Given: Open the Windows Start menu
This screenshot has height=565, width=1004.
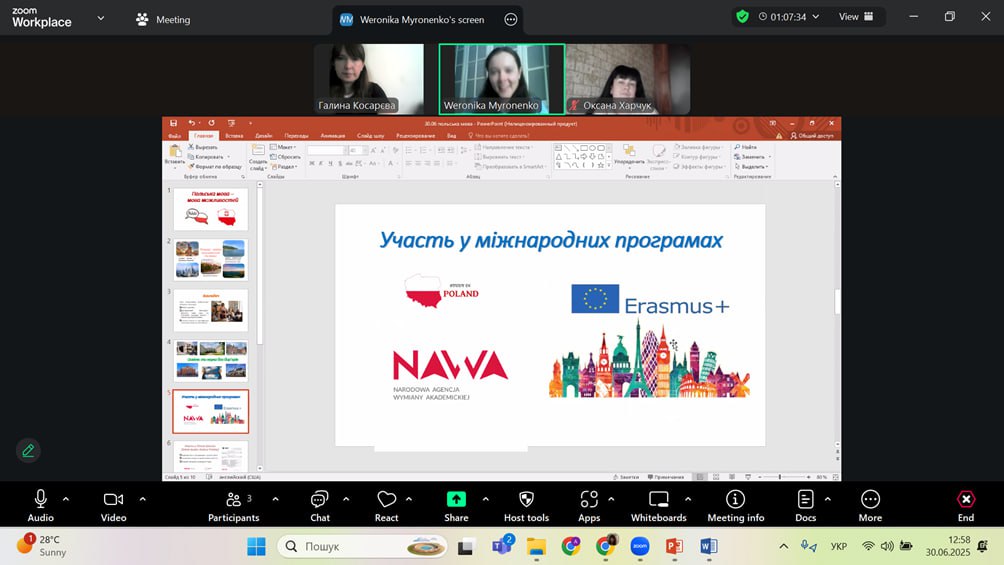Looking at the screenshot, I should point(256,546).
